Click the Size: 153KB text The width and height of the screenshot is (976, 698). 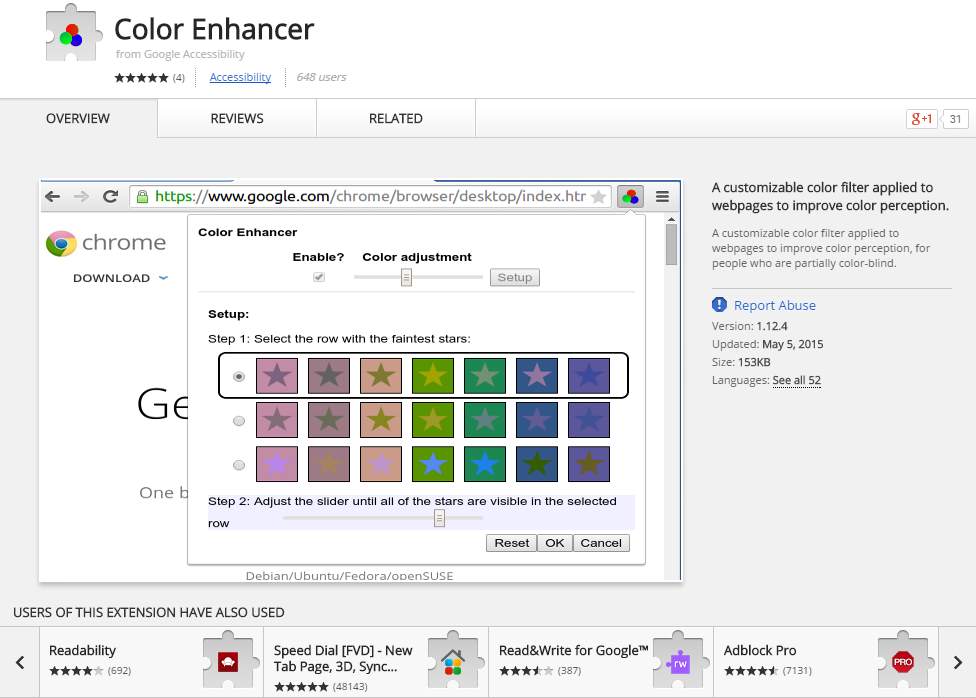(741, 362)
